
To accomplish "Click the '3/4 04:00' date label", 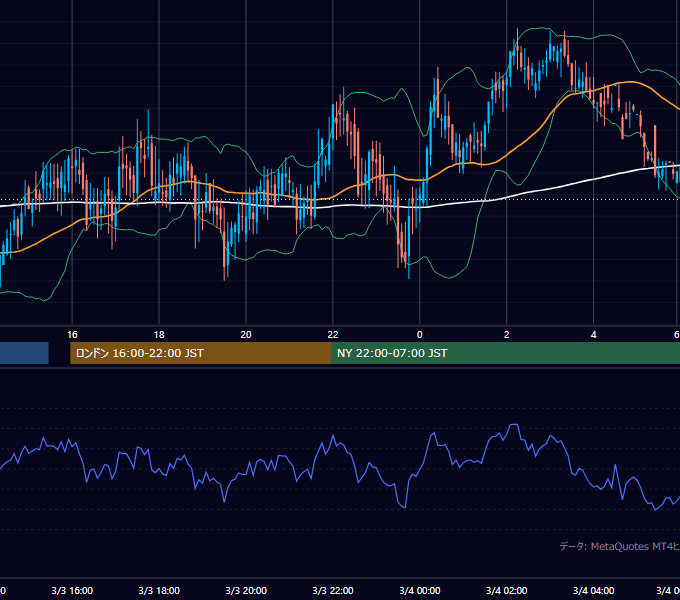I will point(594,590).
